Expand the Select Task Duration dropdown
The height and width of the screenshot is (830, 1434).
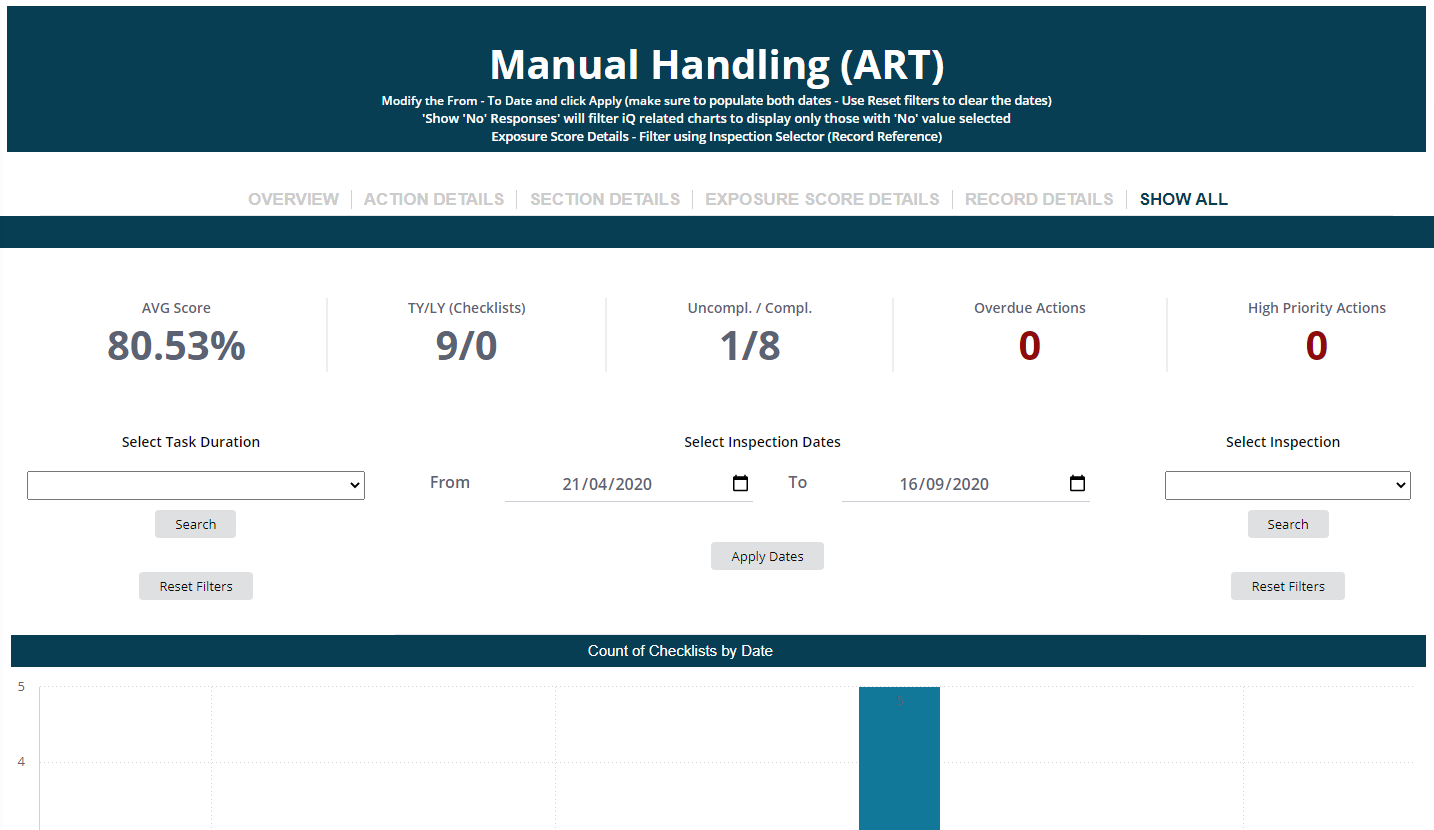click(196, 485)
